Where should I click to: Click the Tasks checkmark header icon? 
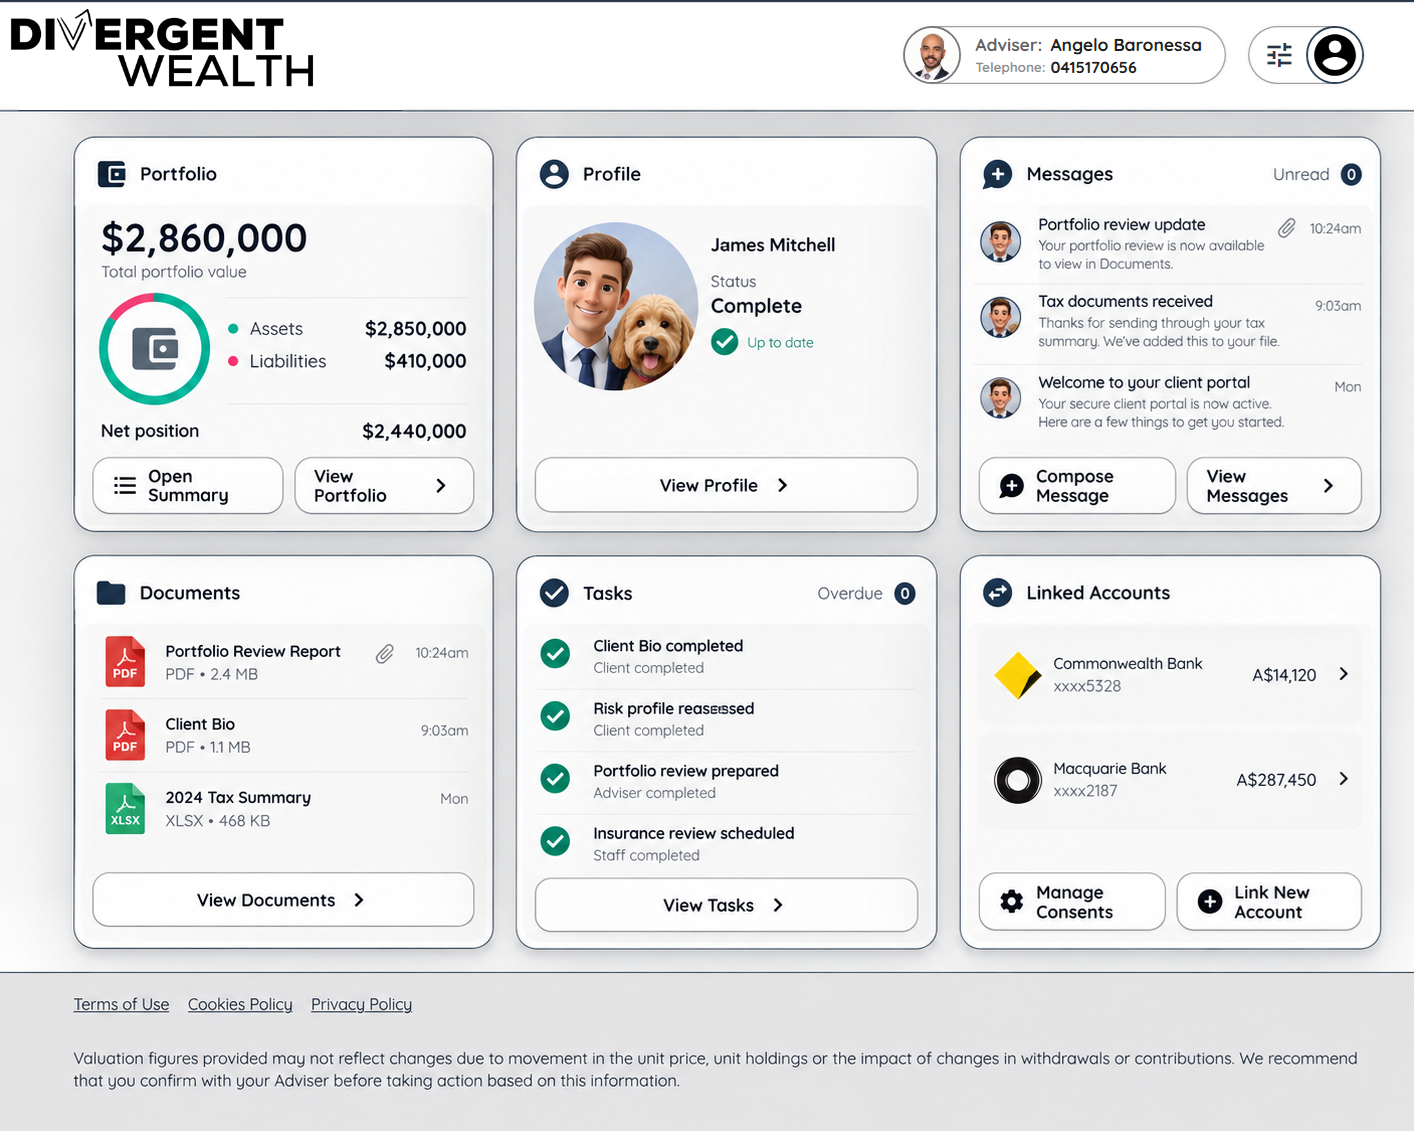[554, 593]
